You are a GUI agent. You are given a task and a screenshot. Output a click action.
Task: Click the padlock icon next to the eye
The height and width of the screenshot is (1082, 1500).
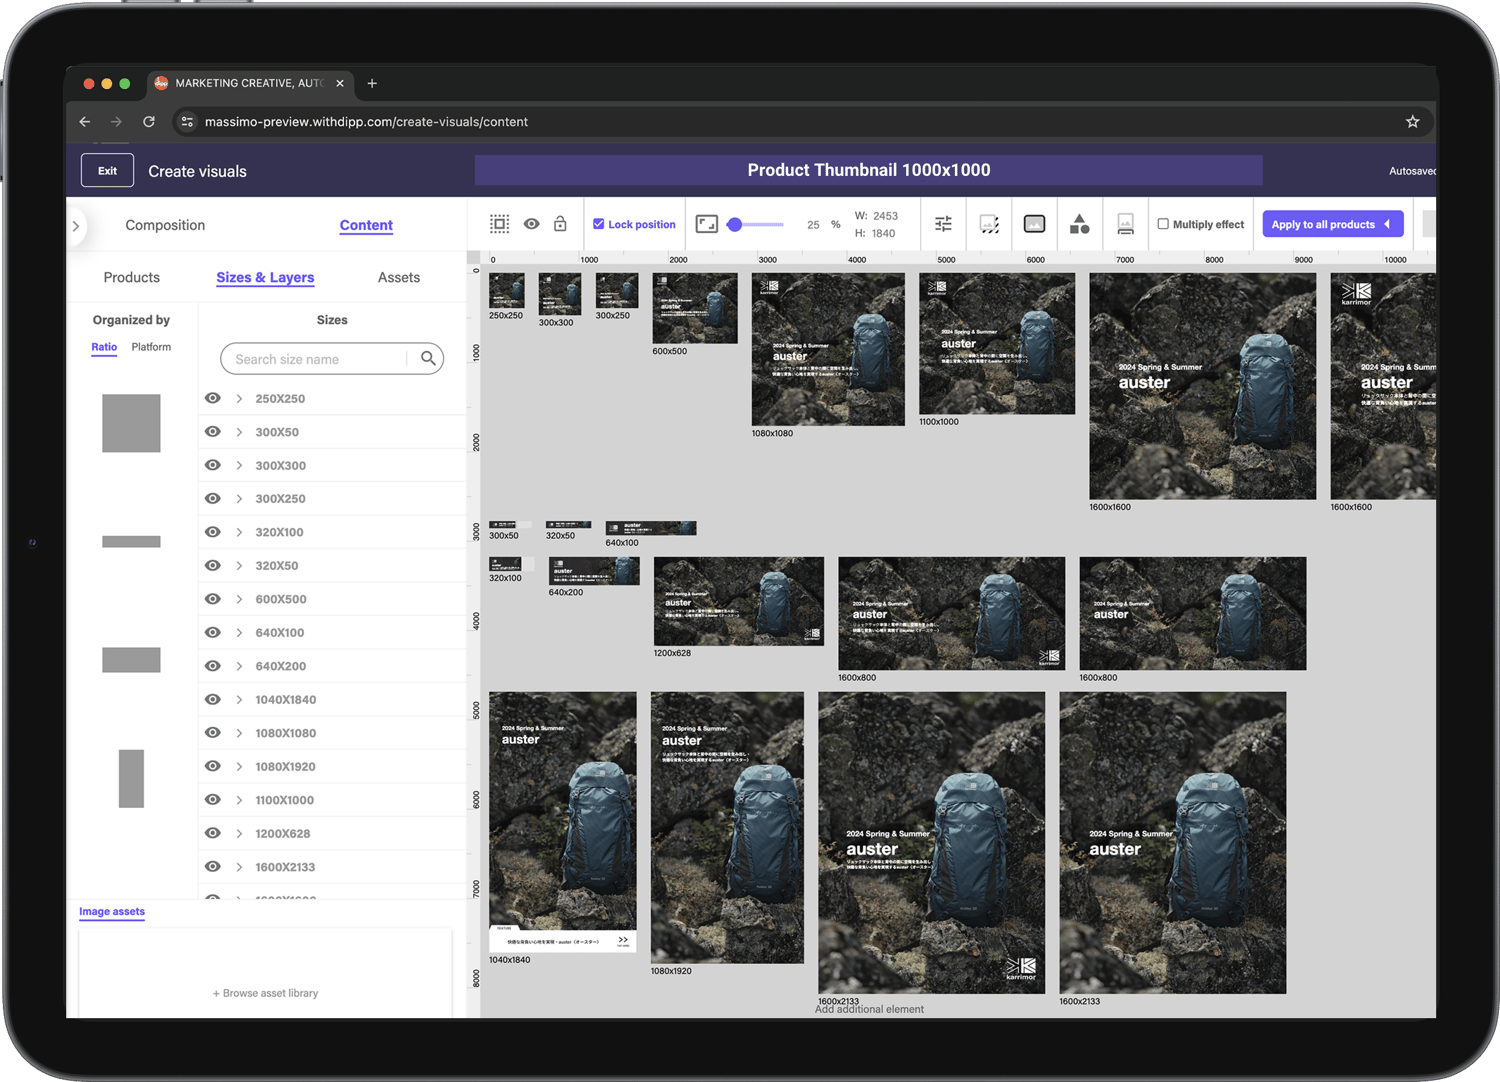[560, 224]
